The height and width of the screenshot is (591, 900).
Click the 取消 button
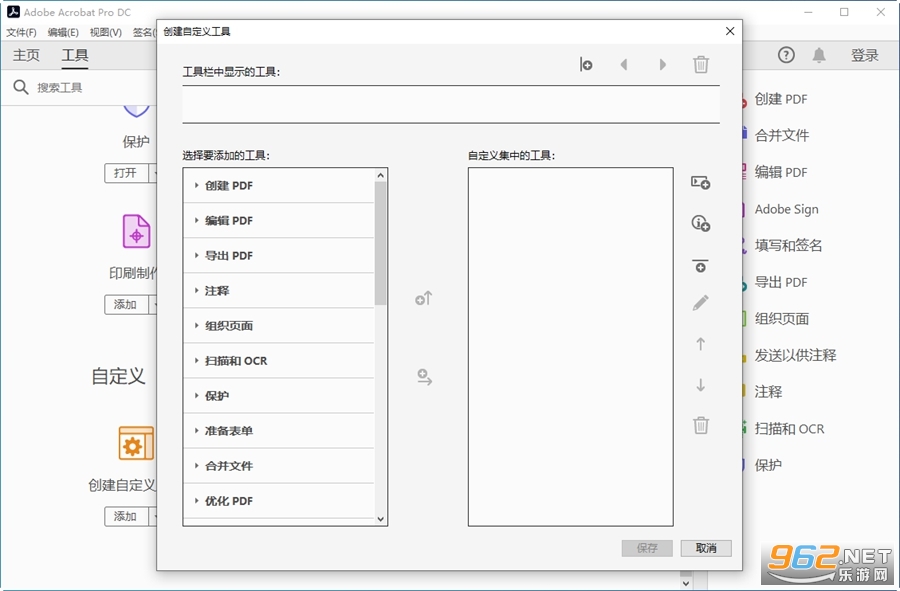tap(706, 548)
